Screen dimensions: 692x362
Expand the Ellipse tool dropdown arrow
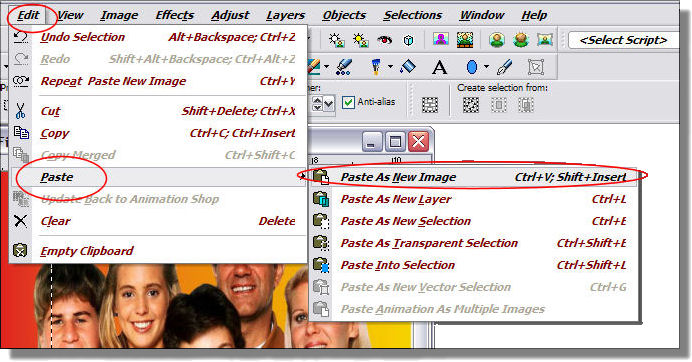click(486, 67)
